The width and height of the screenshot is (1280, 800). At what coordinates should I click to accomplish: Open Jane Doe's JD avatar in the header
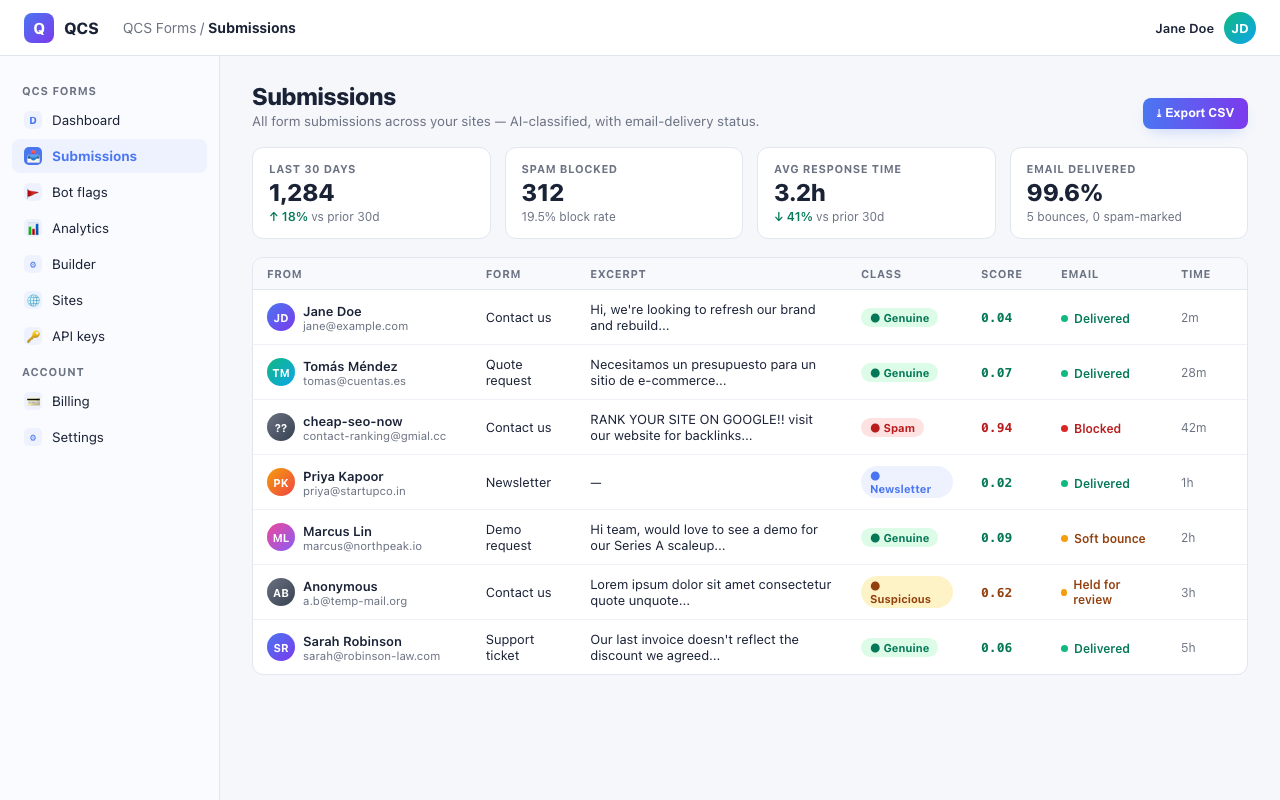1240,28
